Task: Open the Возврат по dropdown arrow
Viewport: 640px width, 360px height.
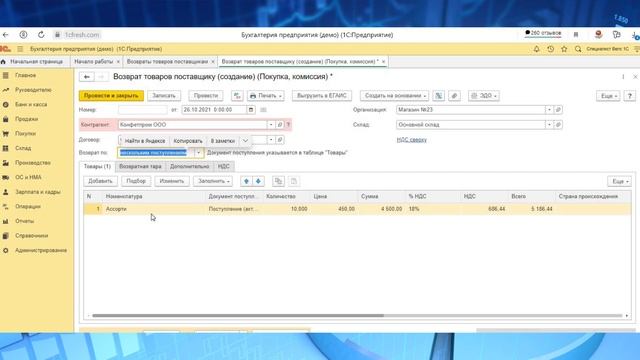Action: [198, 153]
